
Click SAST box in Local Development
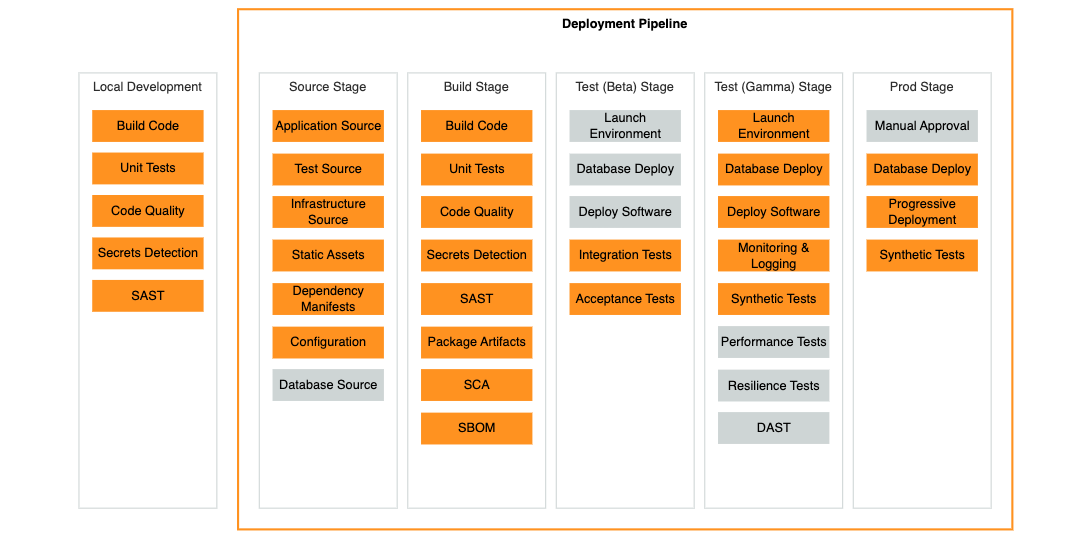pos(147,295)
